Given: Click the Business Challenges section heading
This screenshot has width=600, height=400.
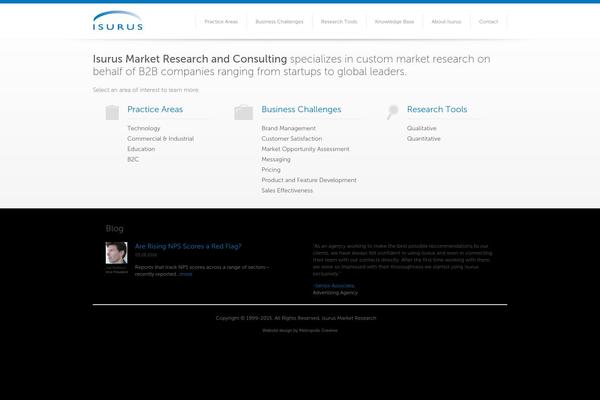Looking at the screenshot, I should [301, 109].
